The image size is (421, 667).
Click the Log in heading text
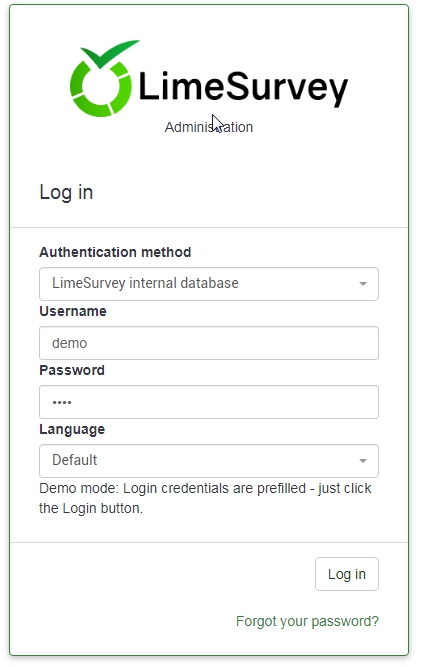[x=66, y=192]
